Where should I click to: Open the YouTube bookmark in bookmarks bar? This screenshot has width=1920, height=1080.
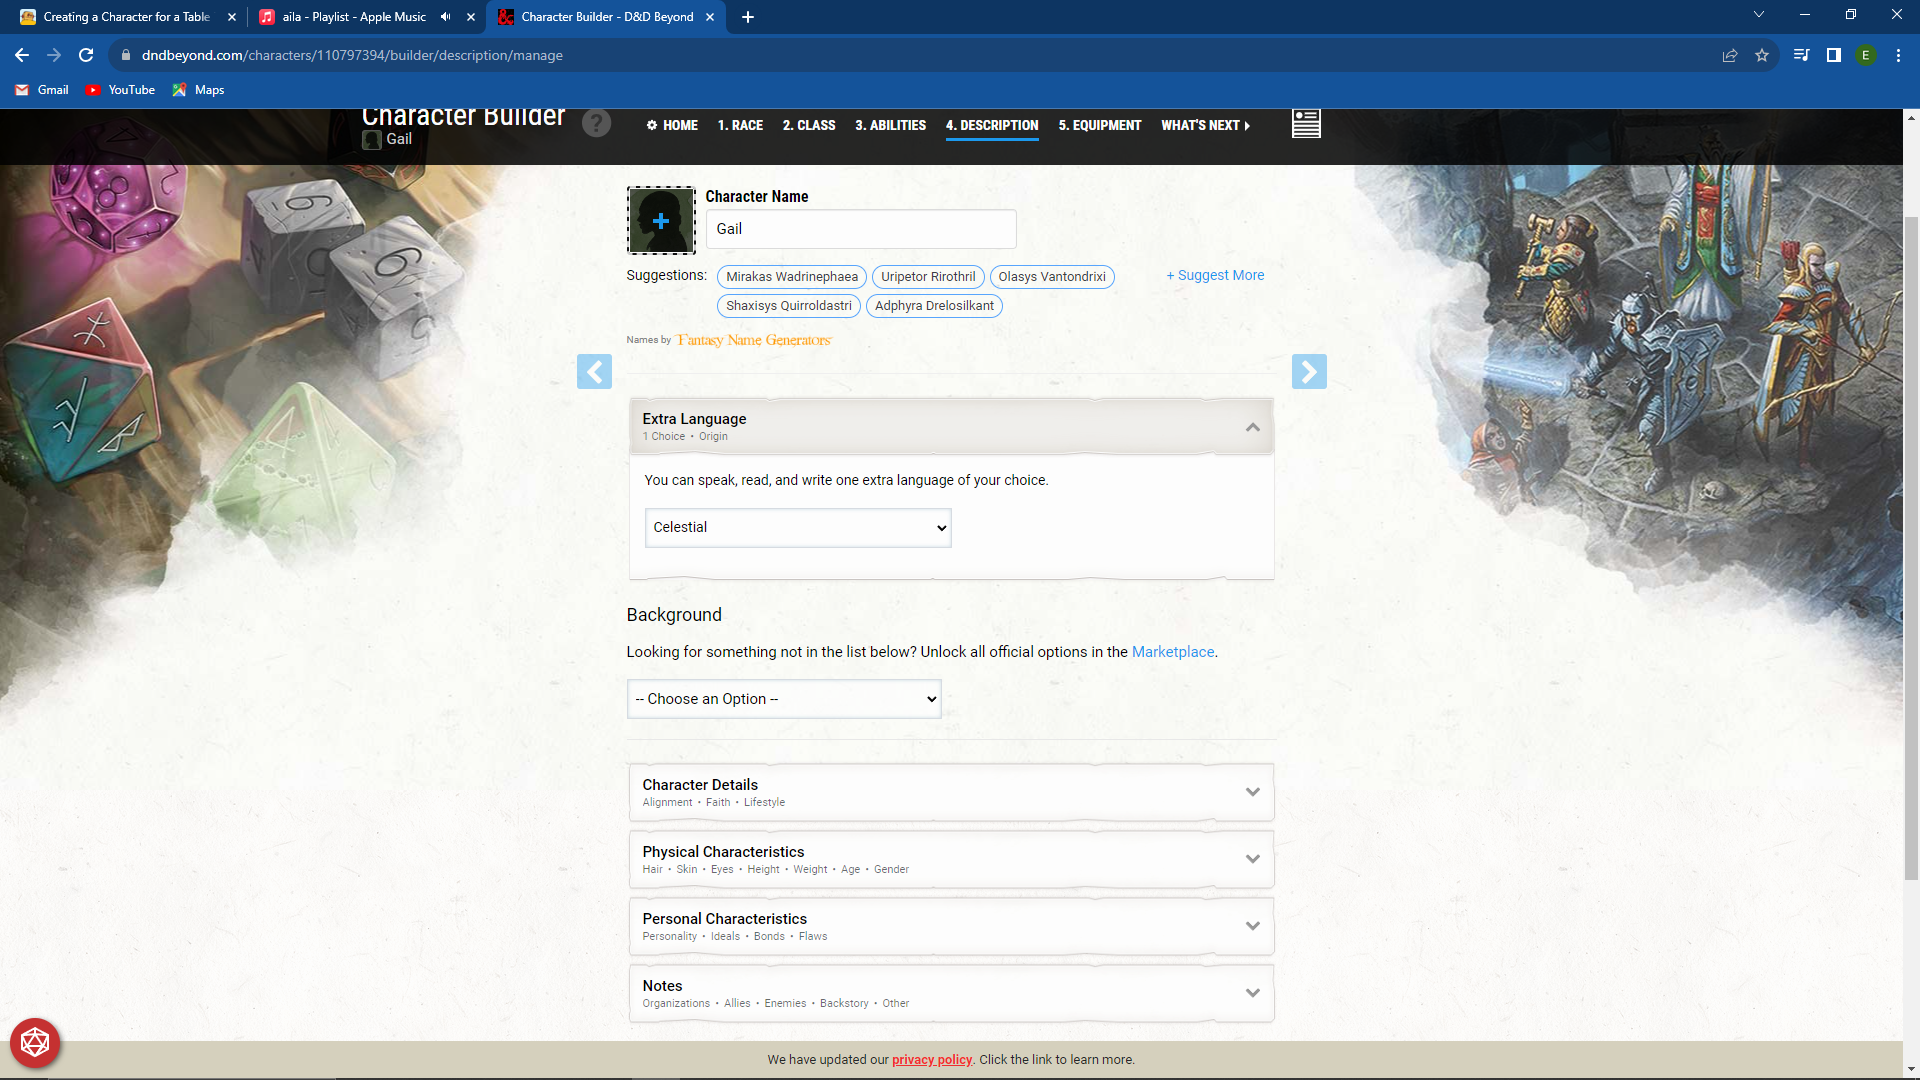[x=120, y=90]
